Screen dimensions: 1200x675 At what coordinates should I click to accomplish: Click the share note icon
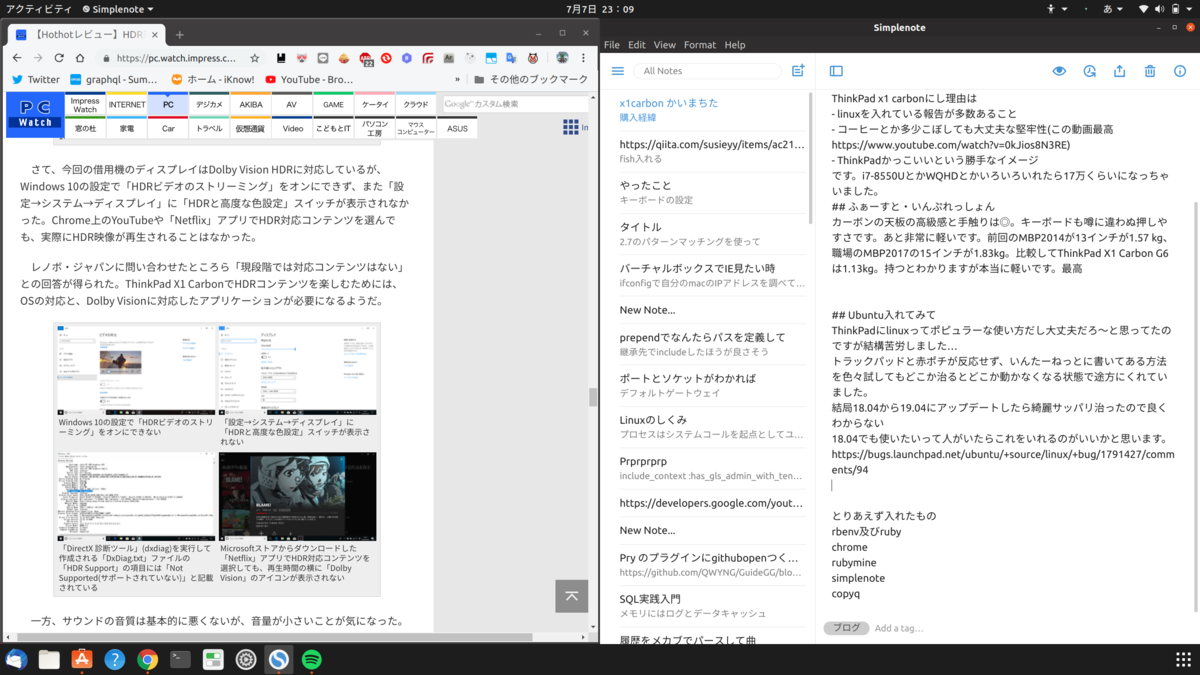pyautogui.click(x=1119, y=71)
